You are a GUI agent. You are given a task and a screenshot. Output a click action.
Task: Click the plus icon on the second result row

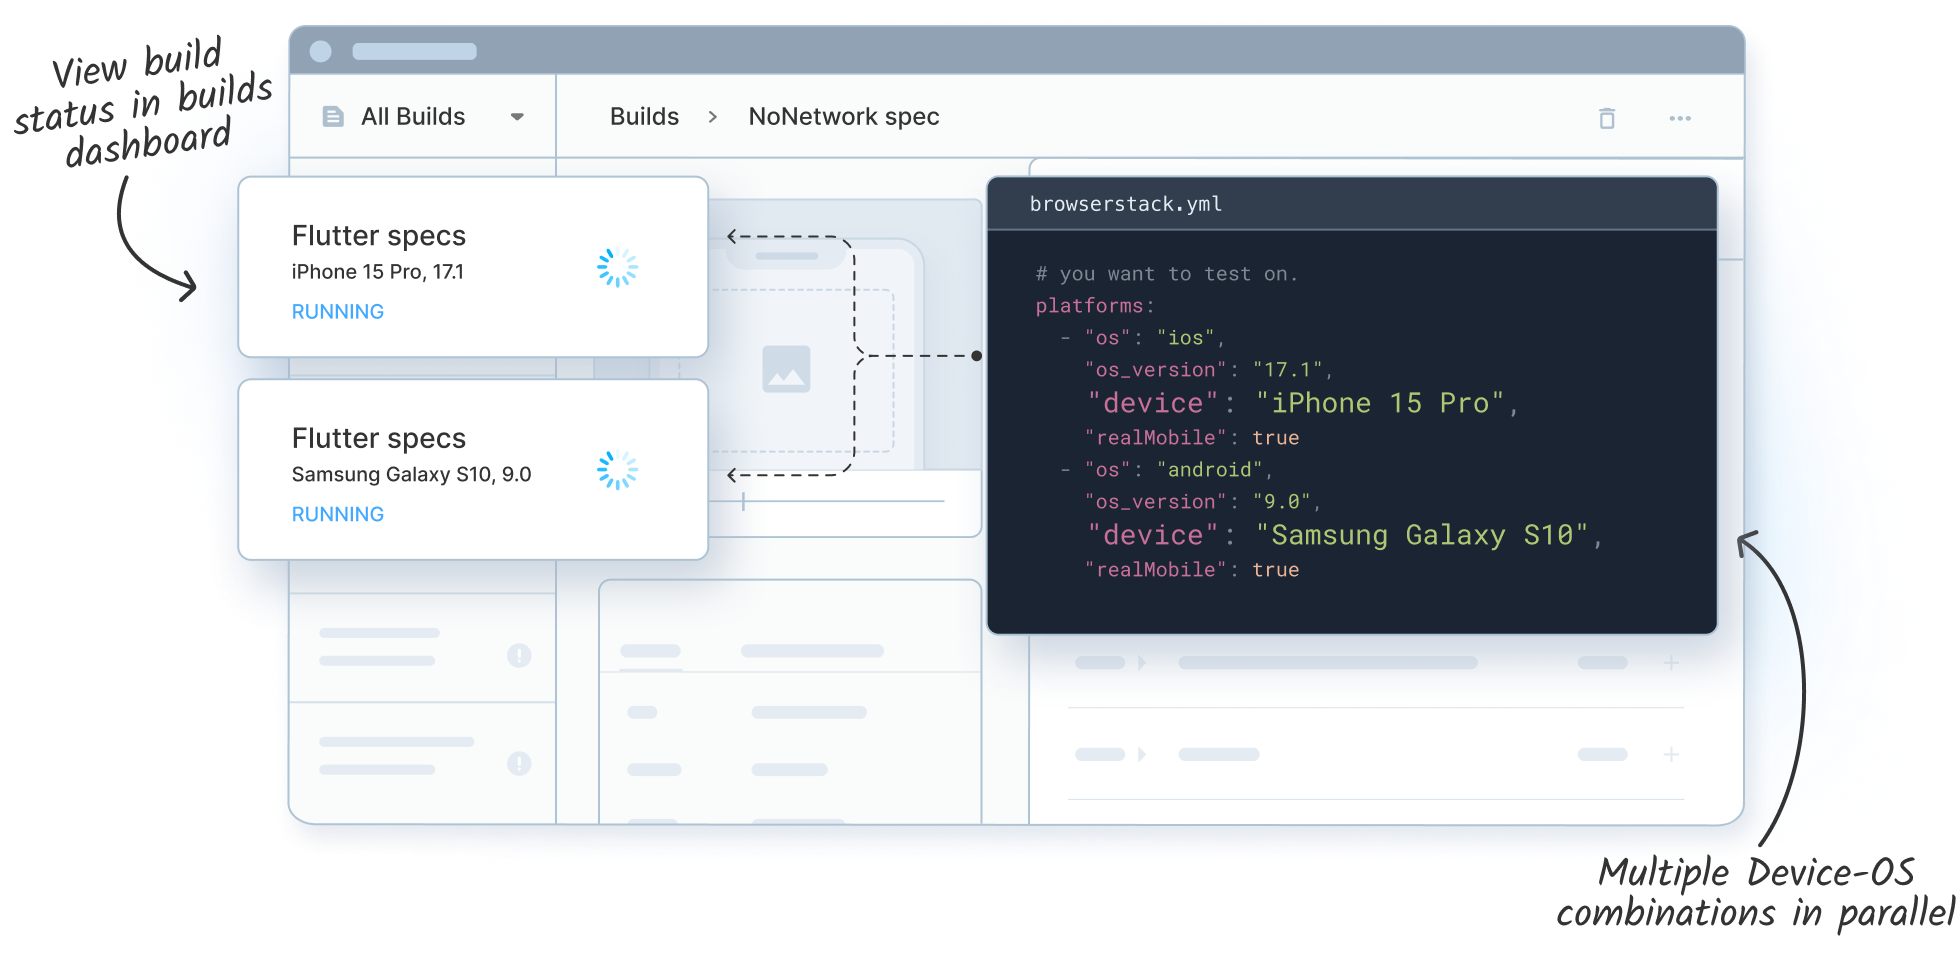click(1673, 755)
